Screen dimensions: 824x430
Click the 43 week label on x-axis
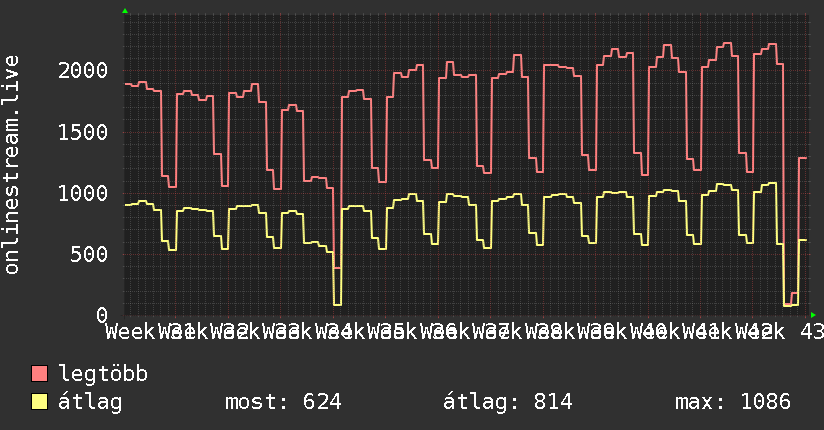coord(812,332)
